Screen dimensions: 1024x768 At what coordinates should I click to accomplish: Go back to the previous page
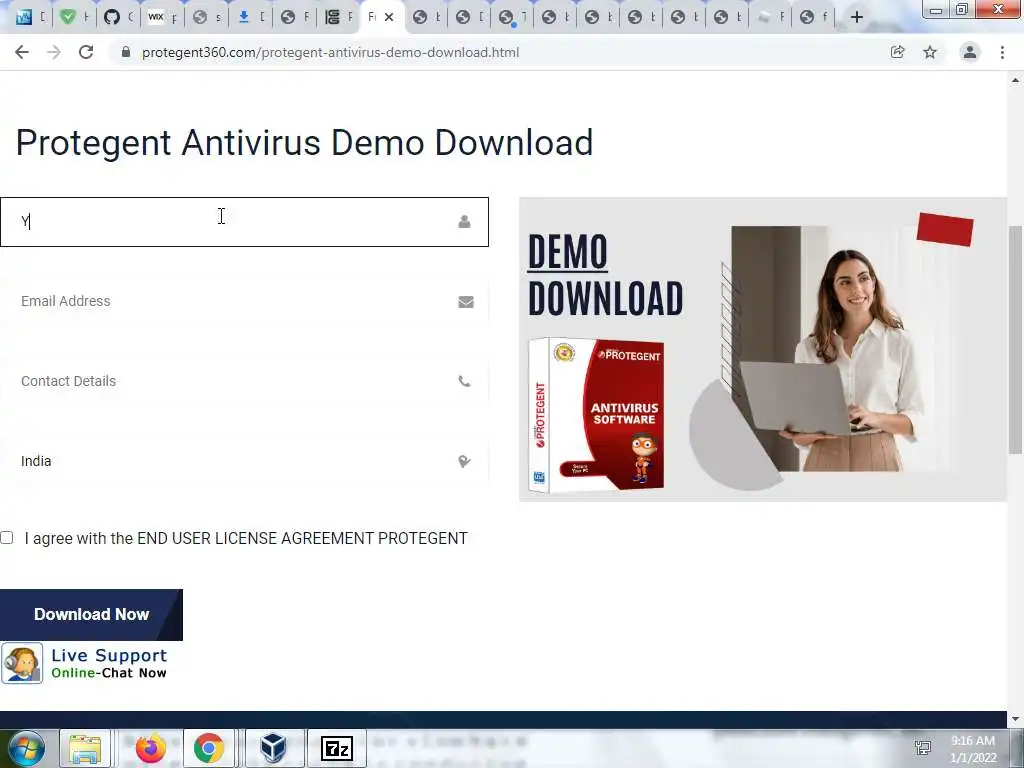coord(22,52)
